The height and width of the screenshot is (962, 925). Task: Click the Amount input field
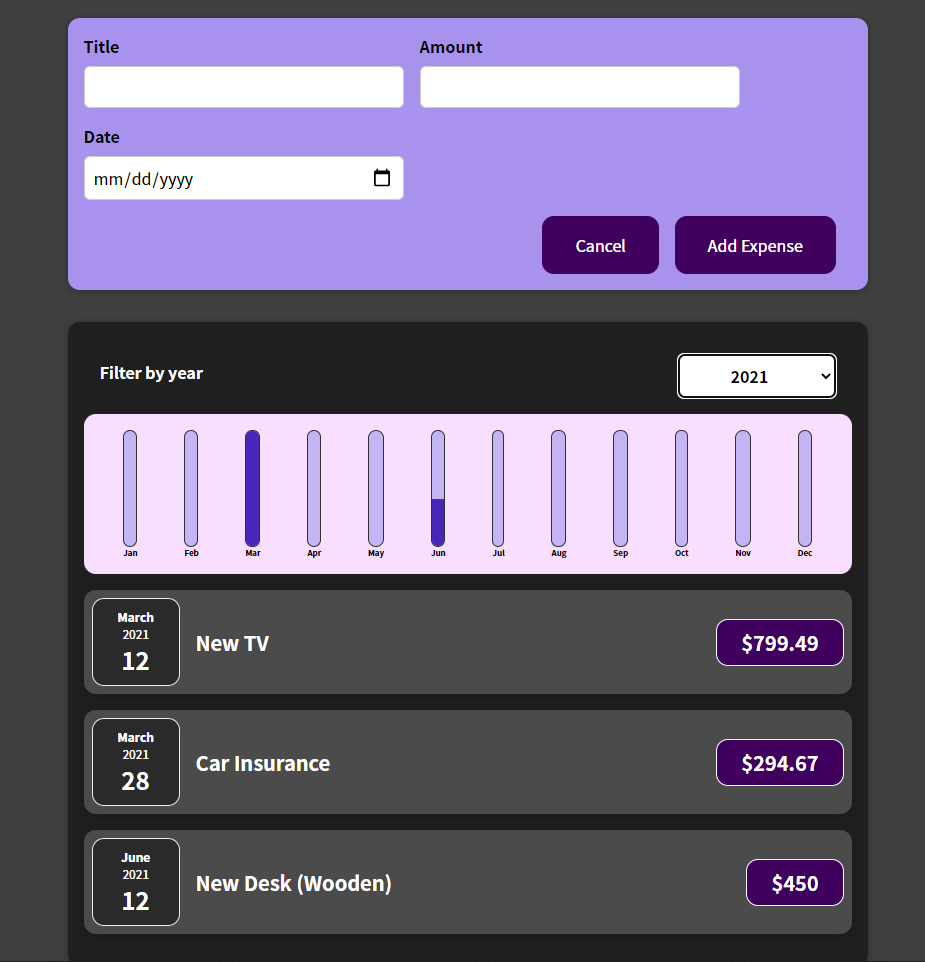[x=579, y=87]
